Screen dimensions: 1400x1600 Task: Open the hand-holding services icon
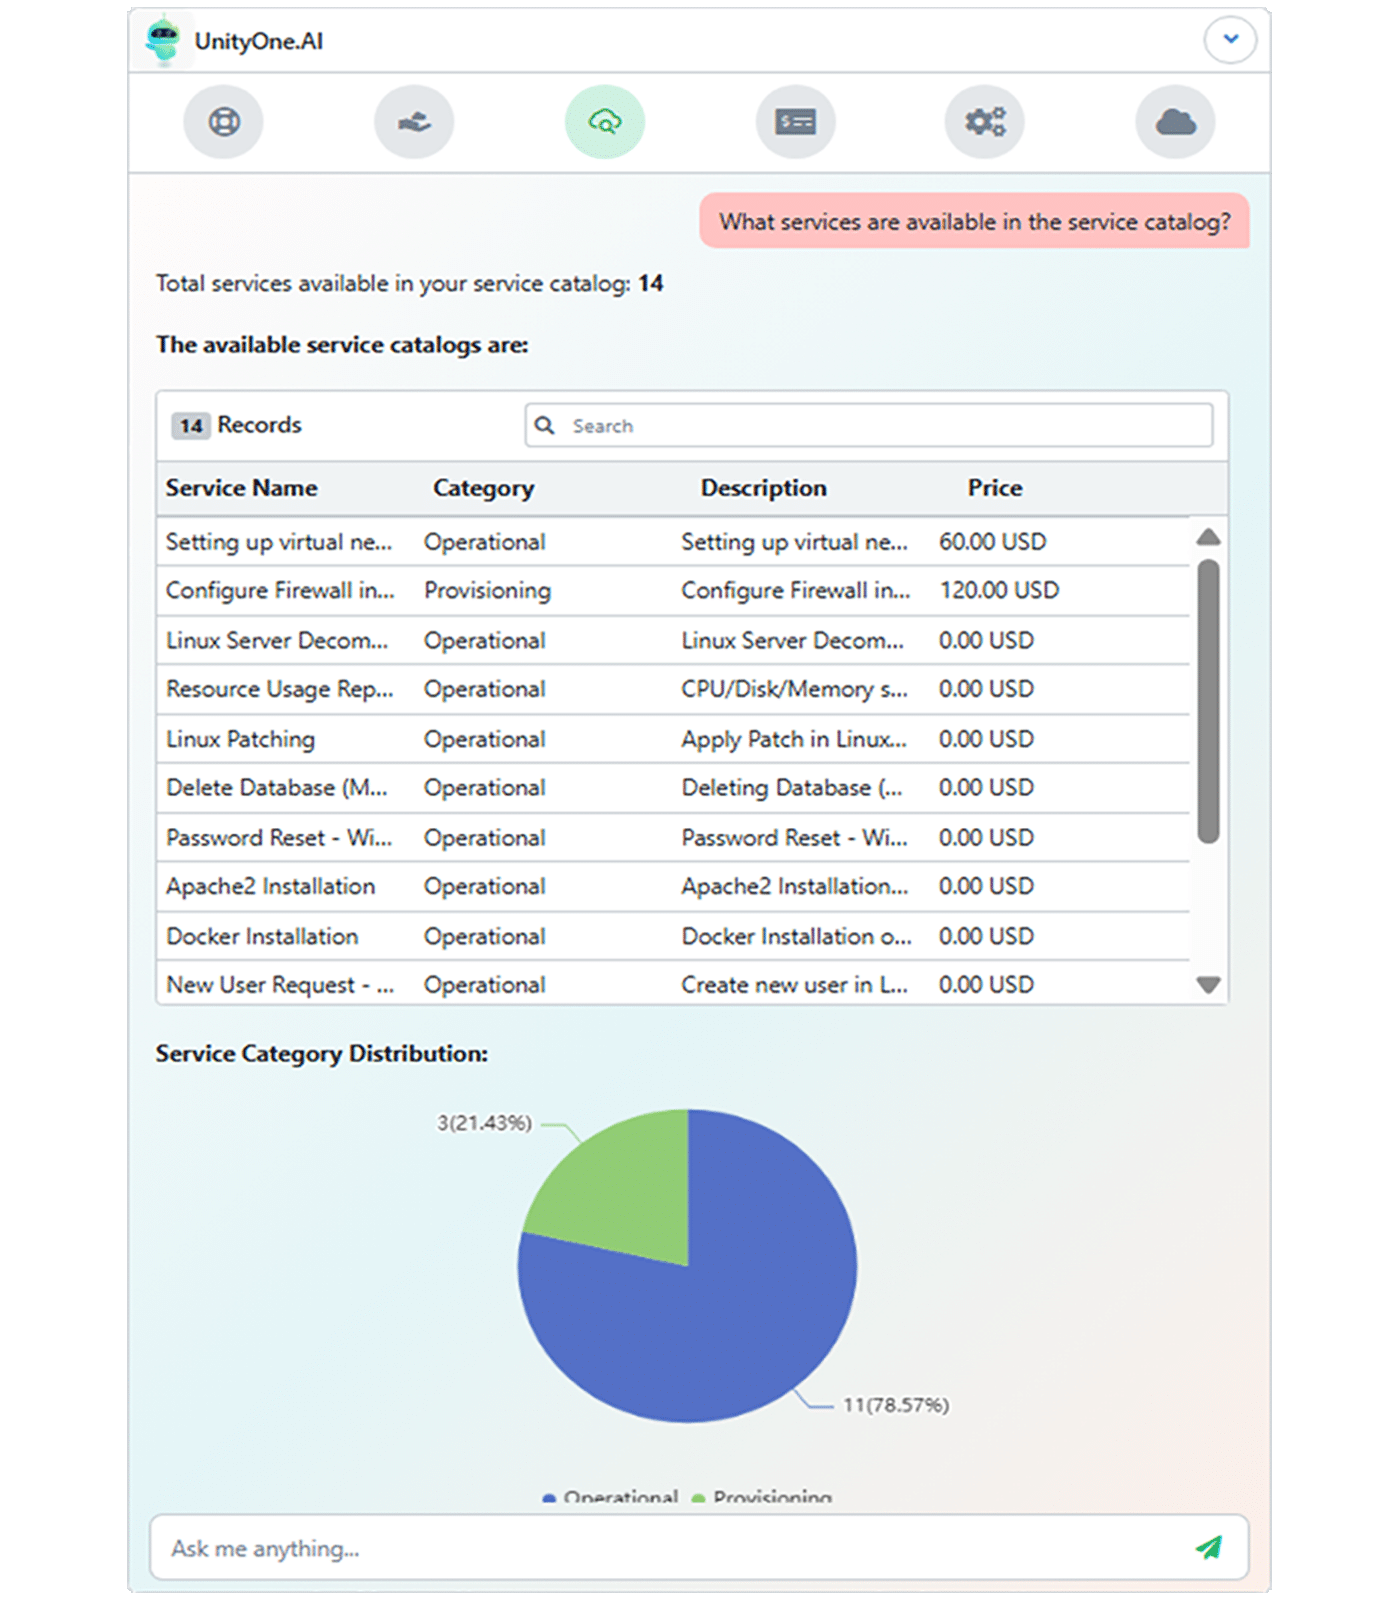(x=414, y=122)
